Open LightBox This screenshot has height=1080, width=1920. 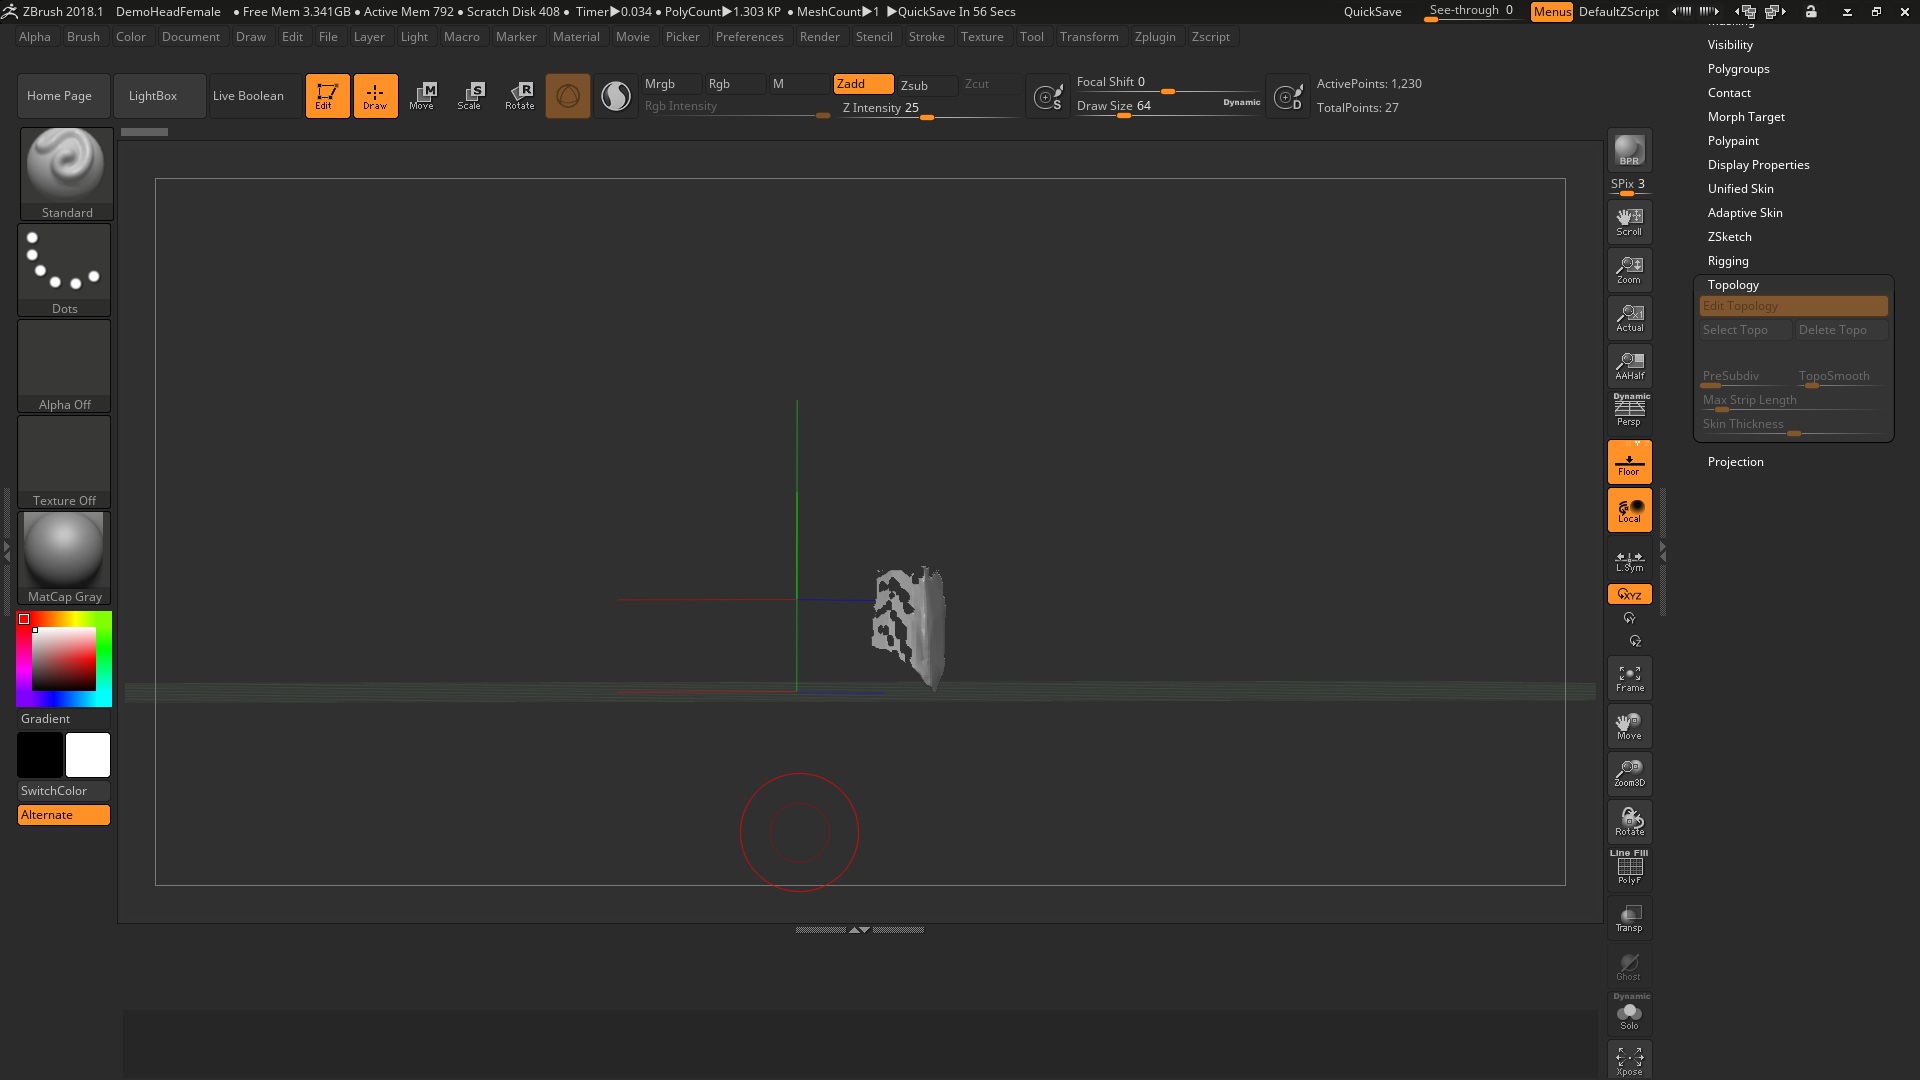160,96
